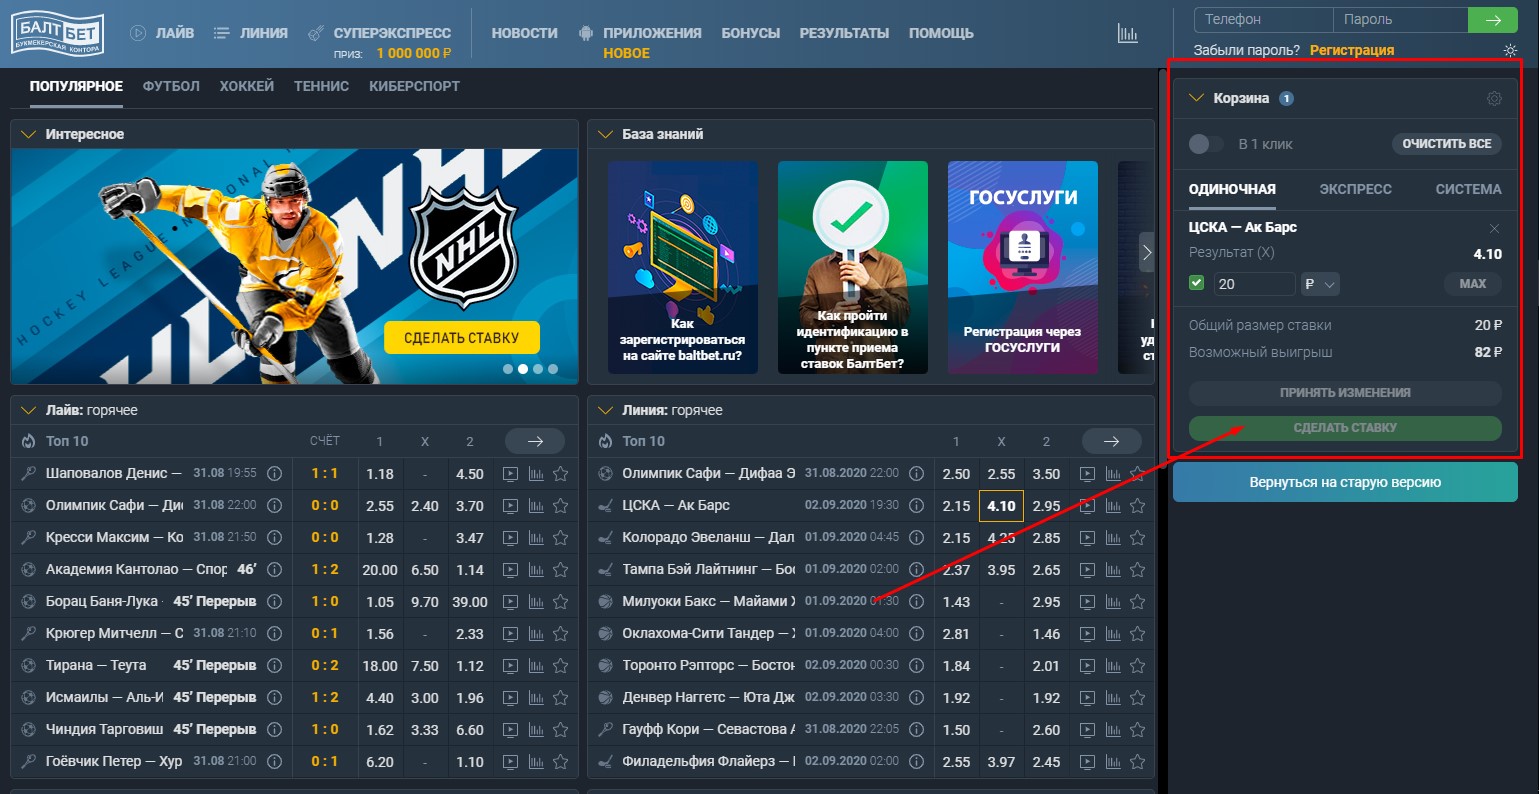Show info for Чиндия Тарговиште match
Image resolution: width=1539 pixels, height=794 pixels.
[x=274, y=730]
